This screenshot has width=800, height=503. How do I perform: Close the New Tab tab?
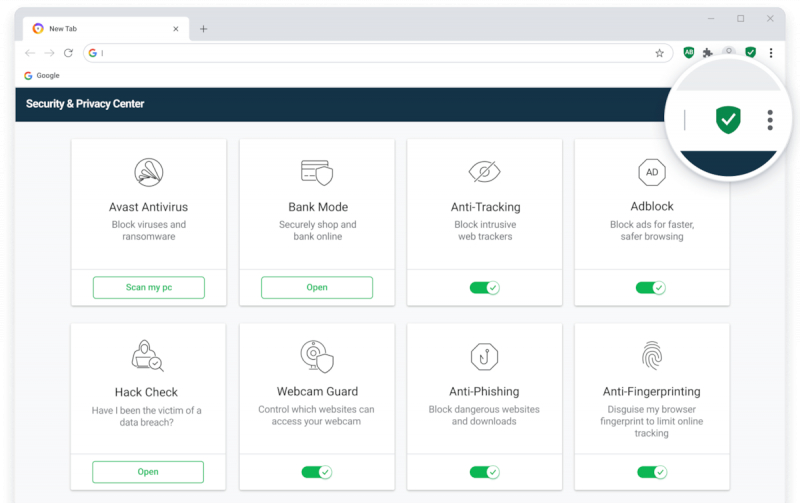[x=176, y=29]
